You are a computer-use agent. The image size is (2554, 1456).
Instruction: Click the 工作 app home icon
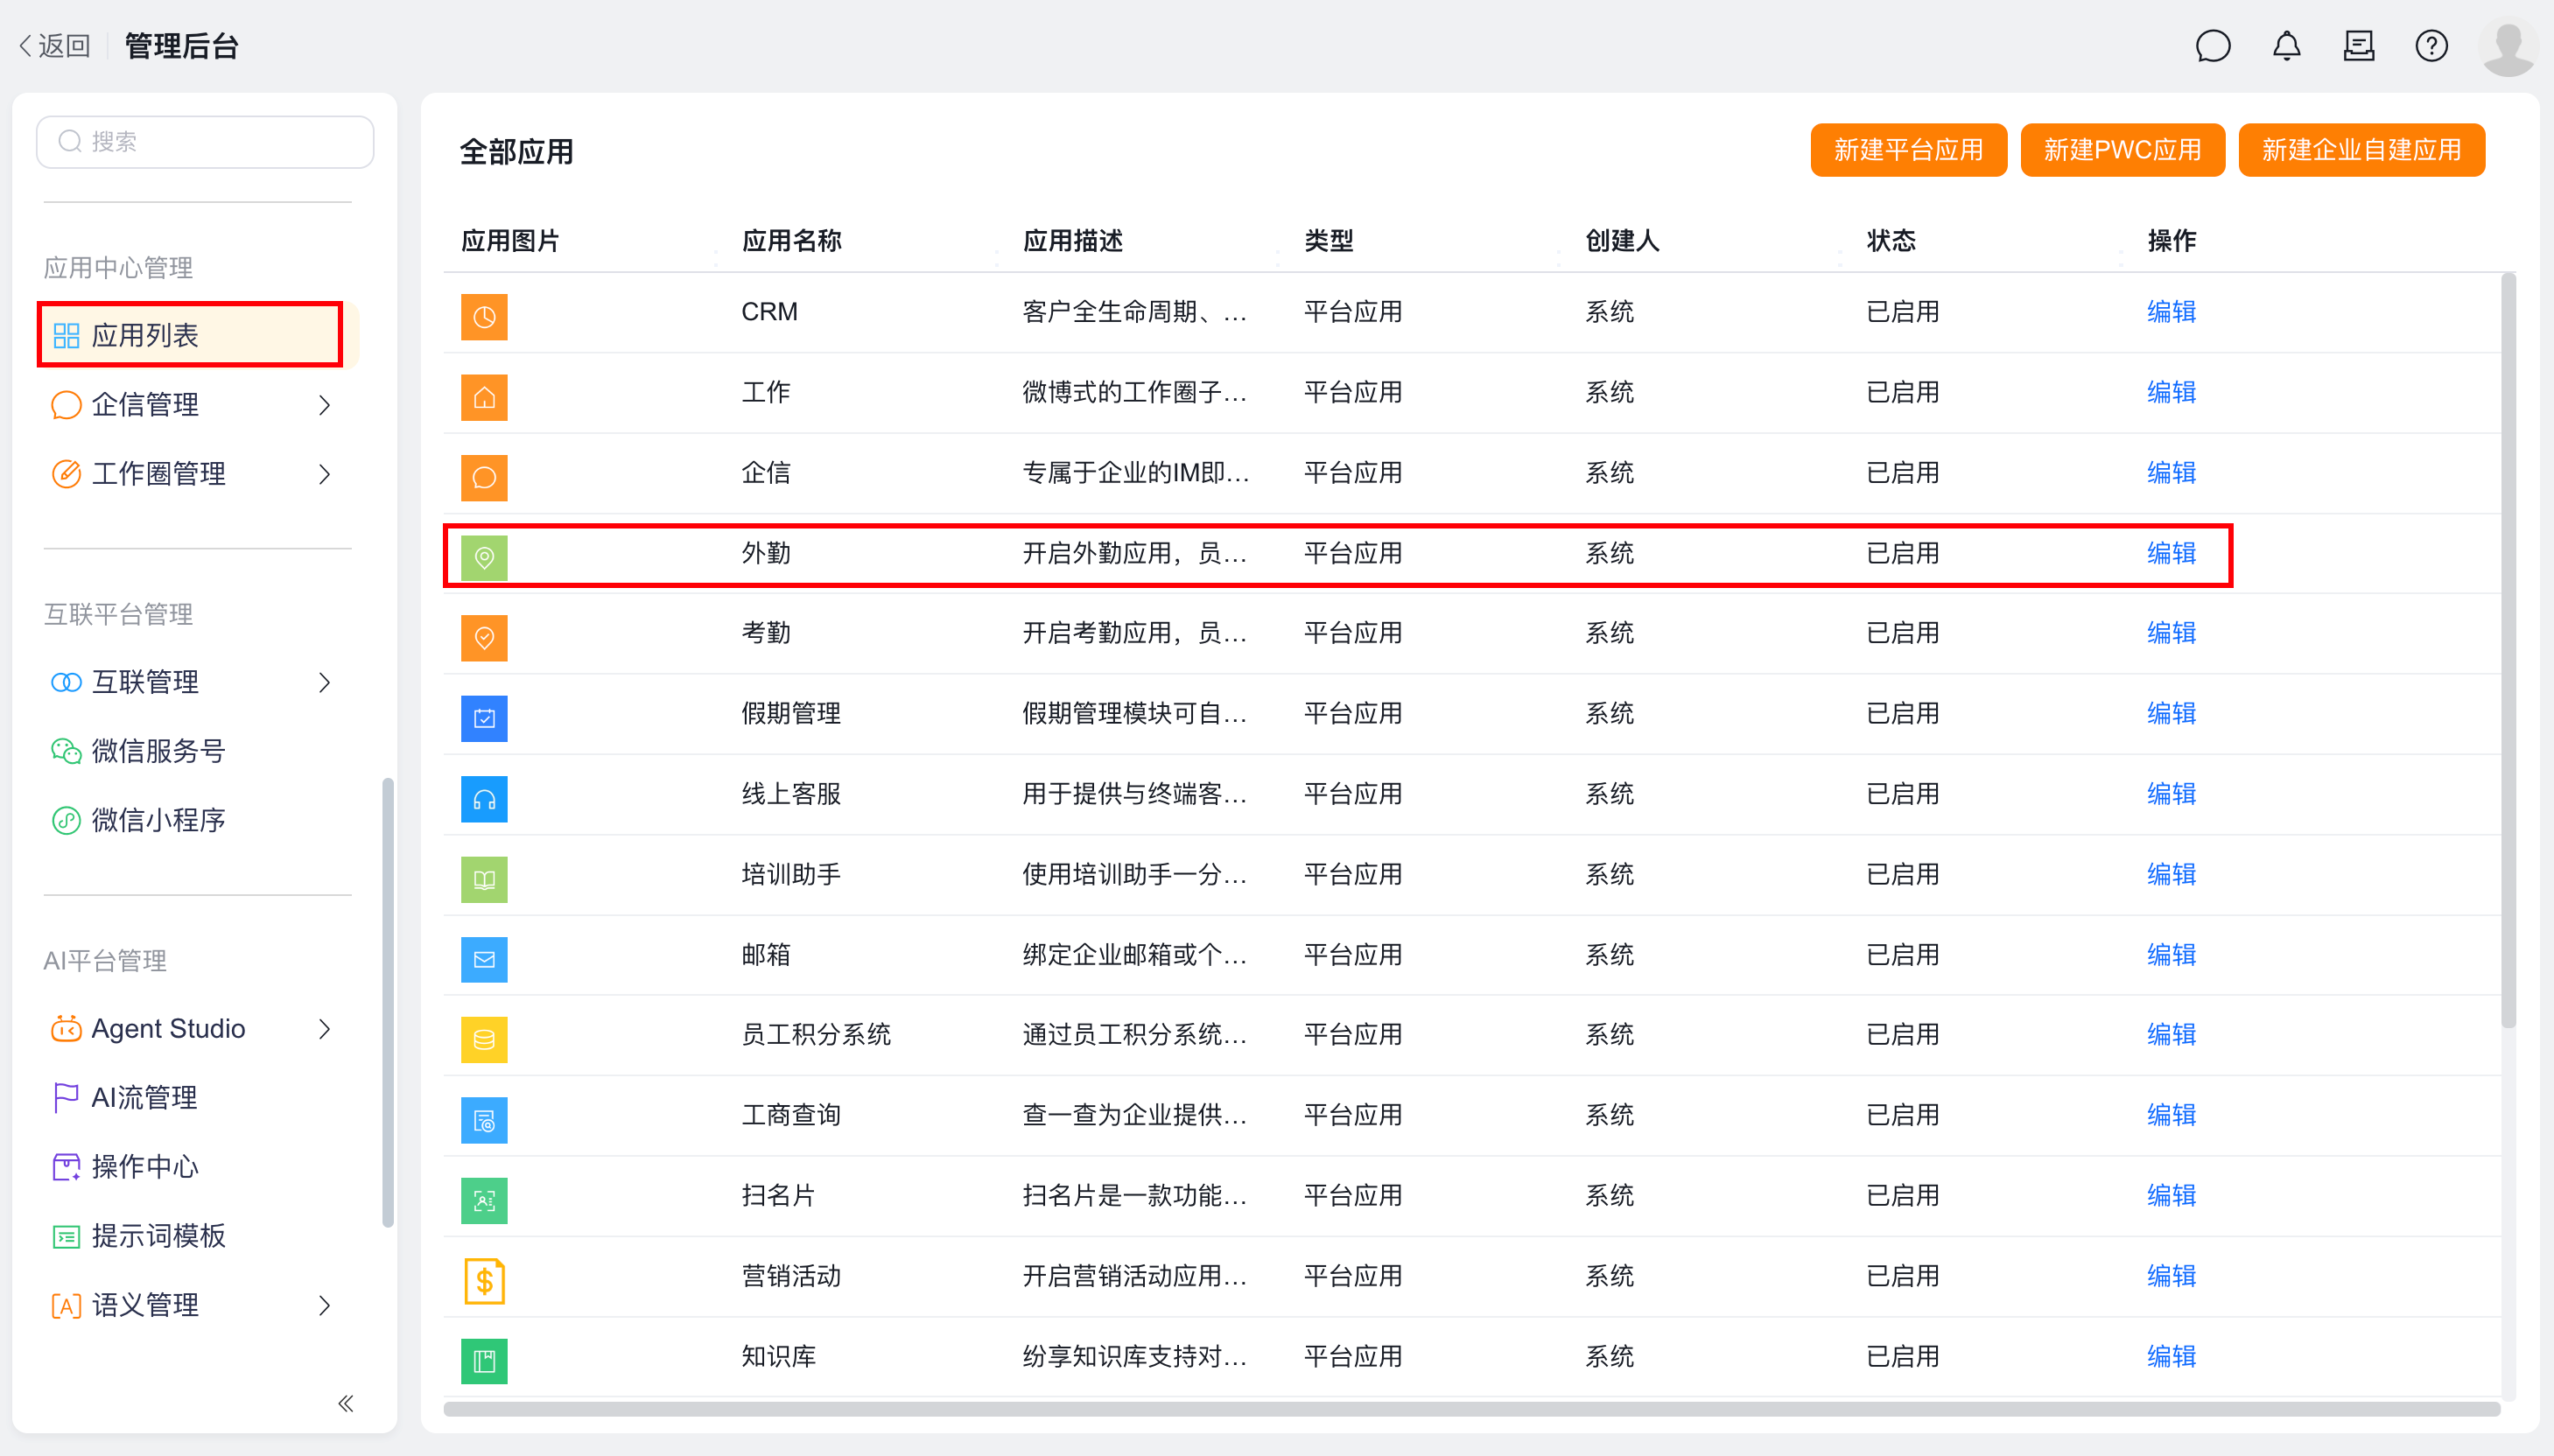click(x=484, y=397)
